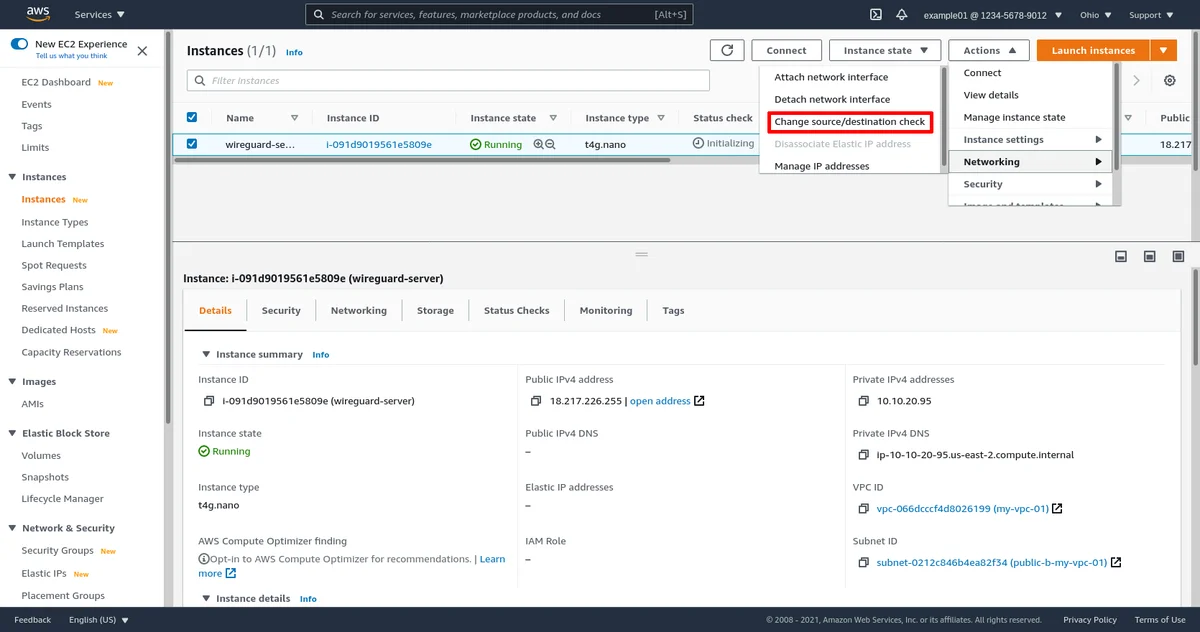
Task: Close the New EC2 Experience banner
Action: pyautogui.click(x=142, y=51)
